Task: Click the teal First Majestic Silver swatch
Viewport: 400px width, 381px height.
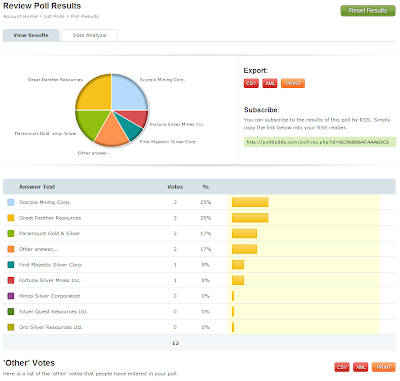Action: pos(11,265)
